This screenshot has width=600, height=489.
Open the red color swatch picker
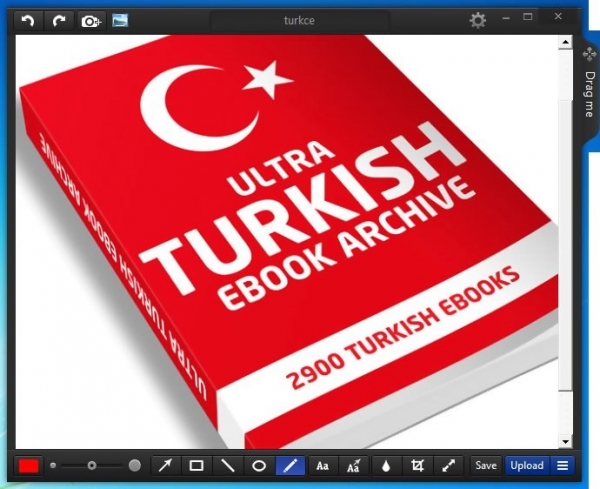[x=29, y=466]
